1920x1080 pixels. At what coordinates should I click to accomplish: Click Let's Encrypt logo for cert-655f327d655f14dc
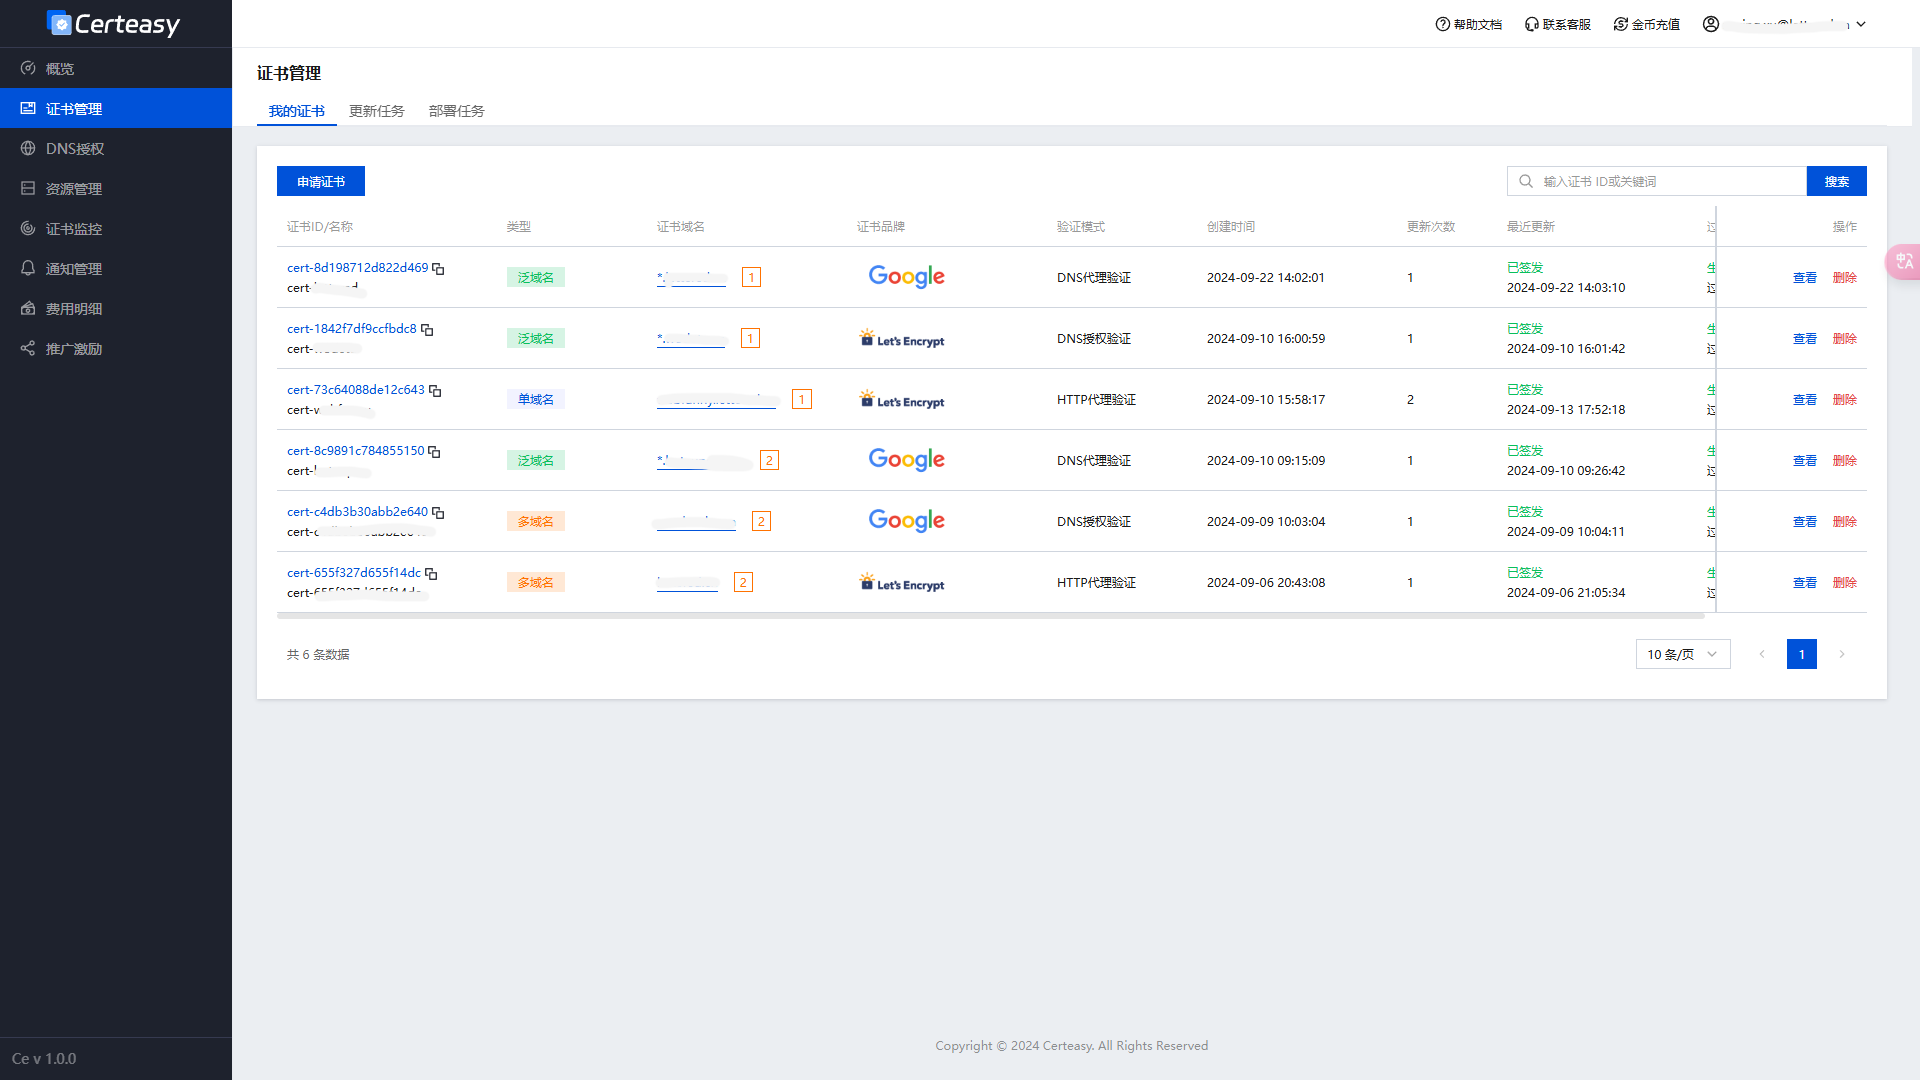pyautogui.click(x=902, y=583)
